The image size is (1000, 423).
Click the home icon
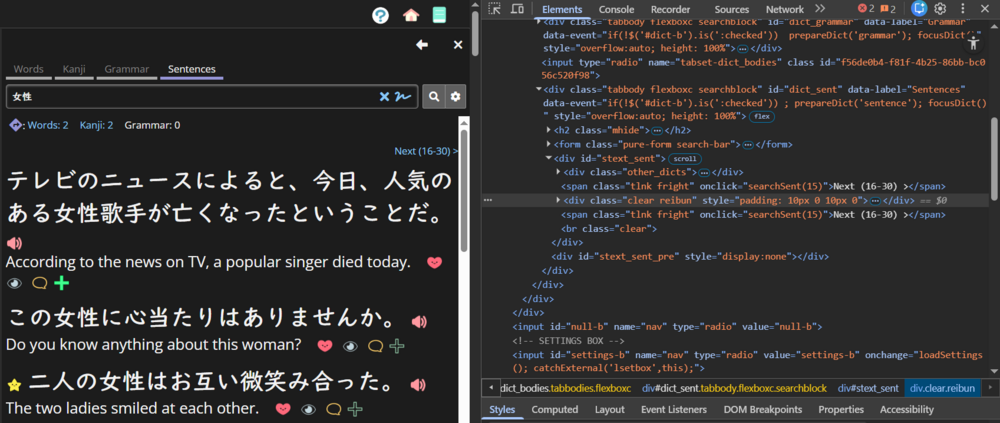click(410, 15)
